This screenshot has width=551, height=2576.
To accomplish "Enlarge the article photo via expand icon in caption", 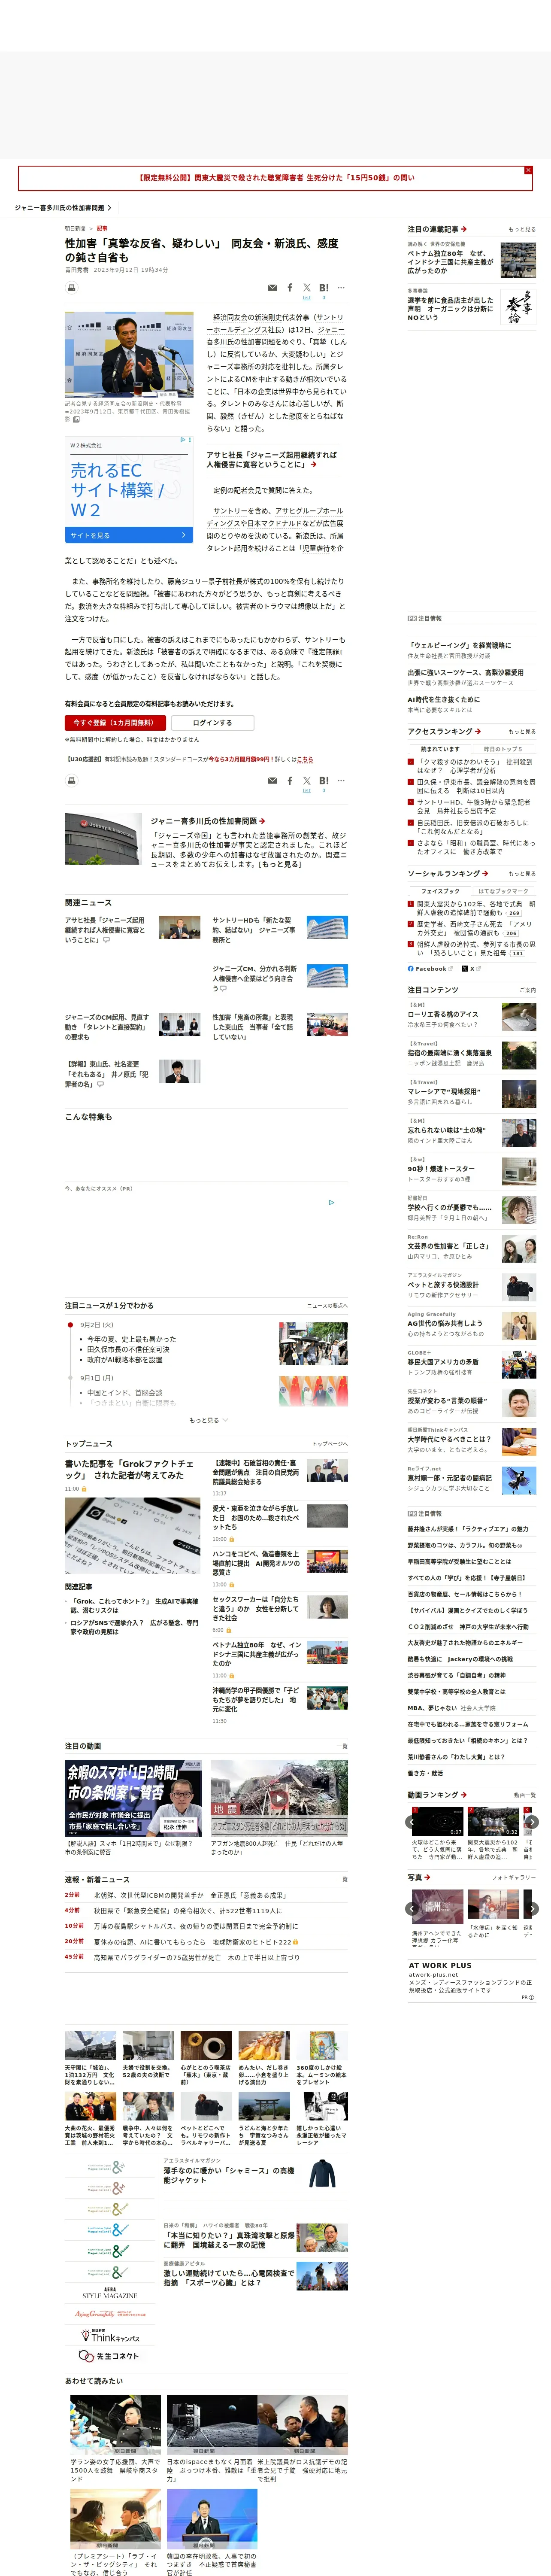I will 76,420.
